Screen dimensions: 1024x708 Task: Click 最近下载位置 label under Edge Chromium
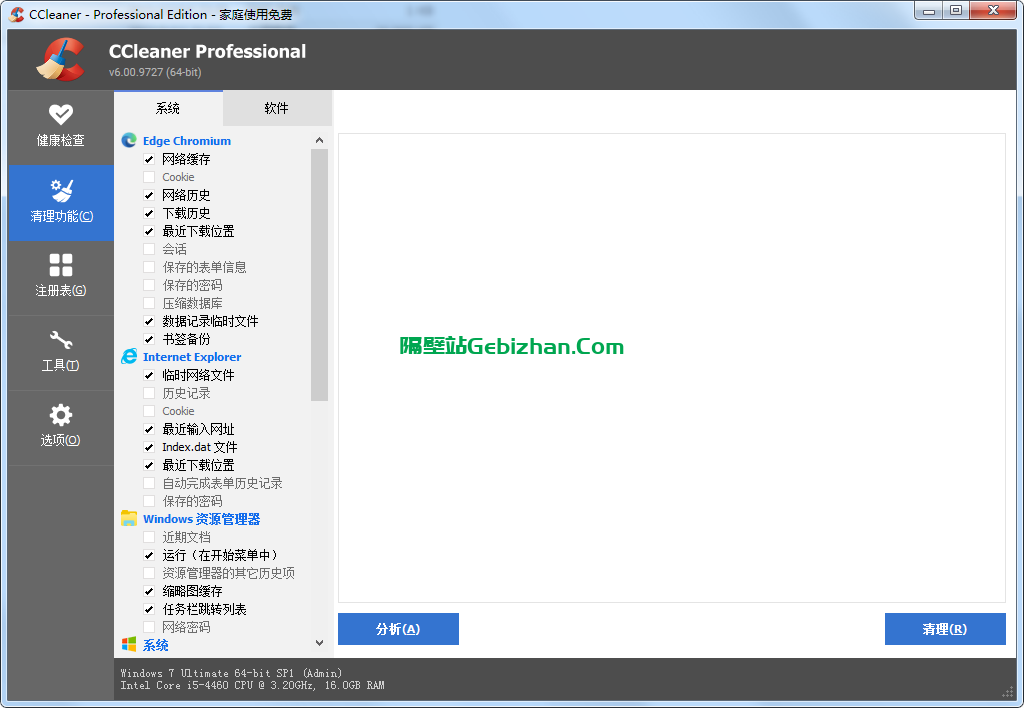click(198, 231)
